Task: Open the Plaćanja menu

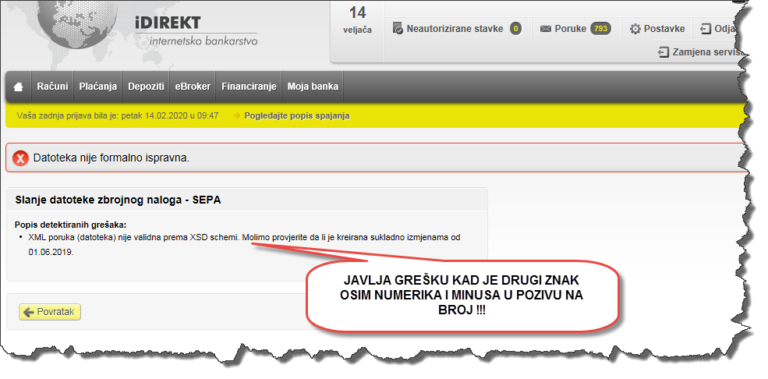Action: (98, 87)
